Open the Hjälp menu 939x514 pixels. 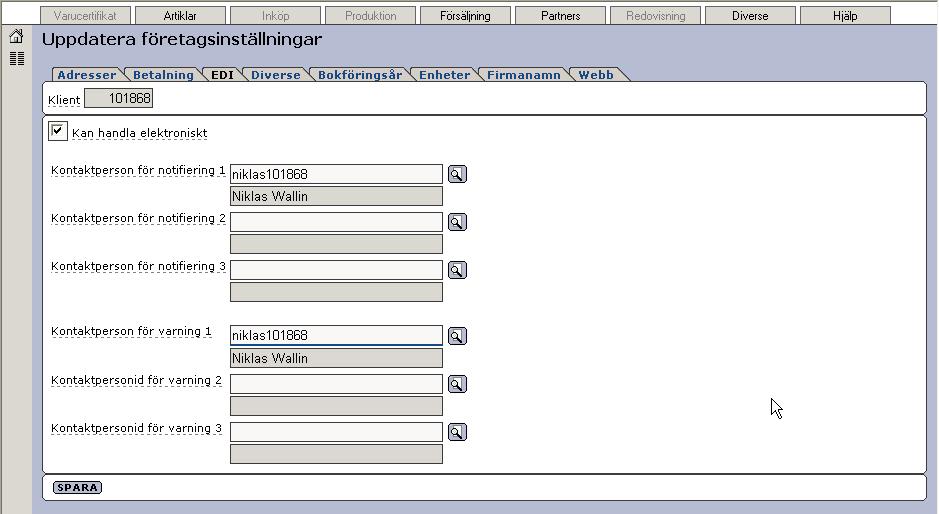[x=845, y=16]
